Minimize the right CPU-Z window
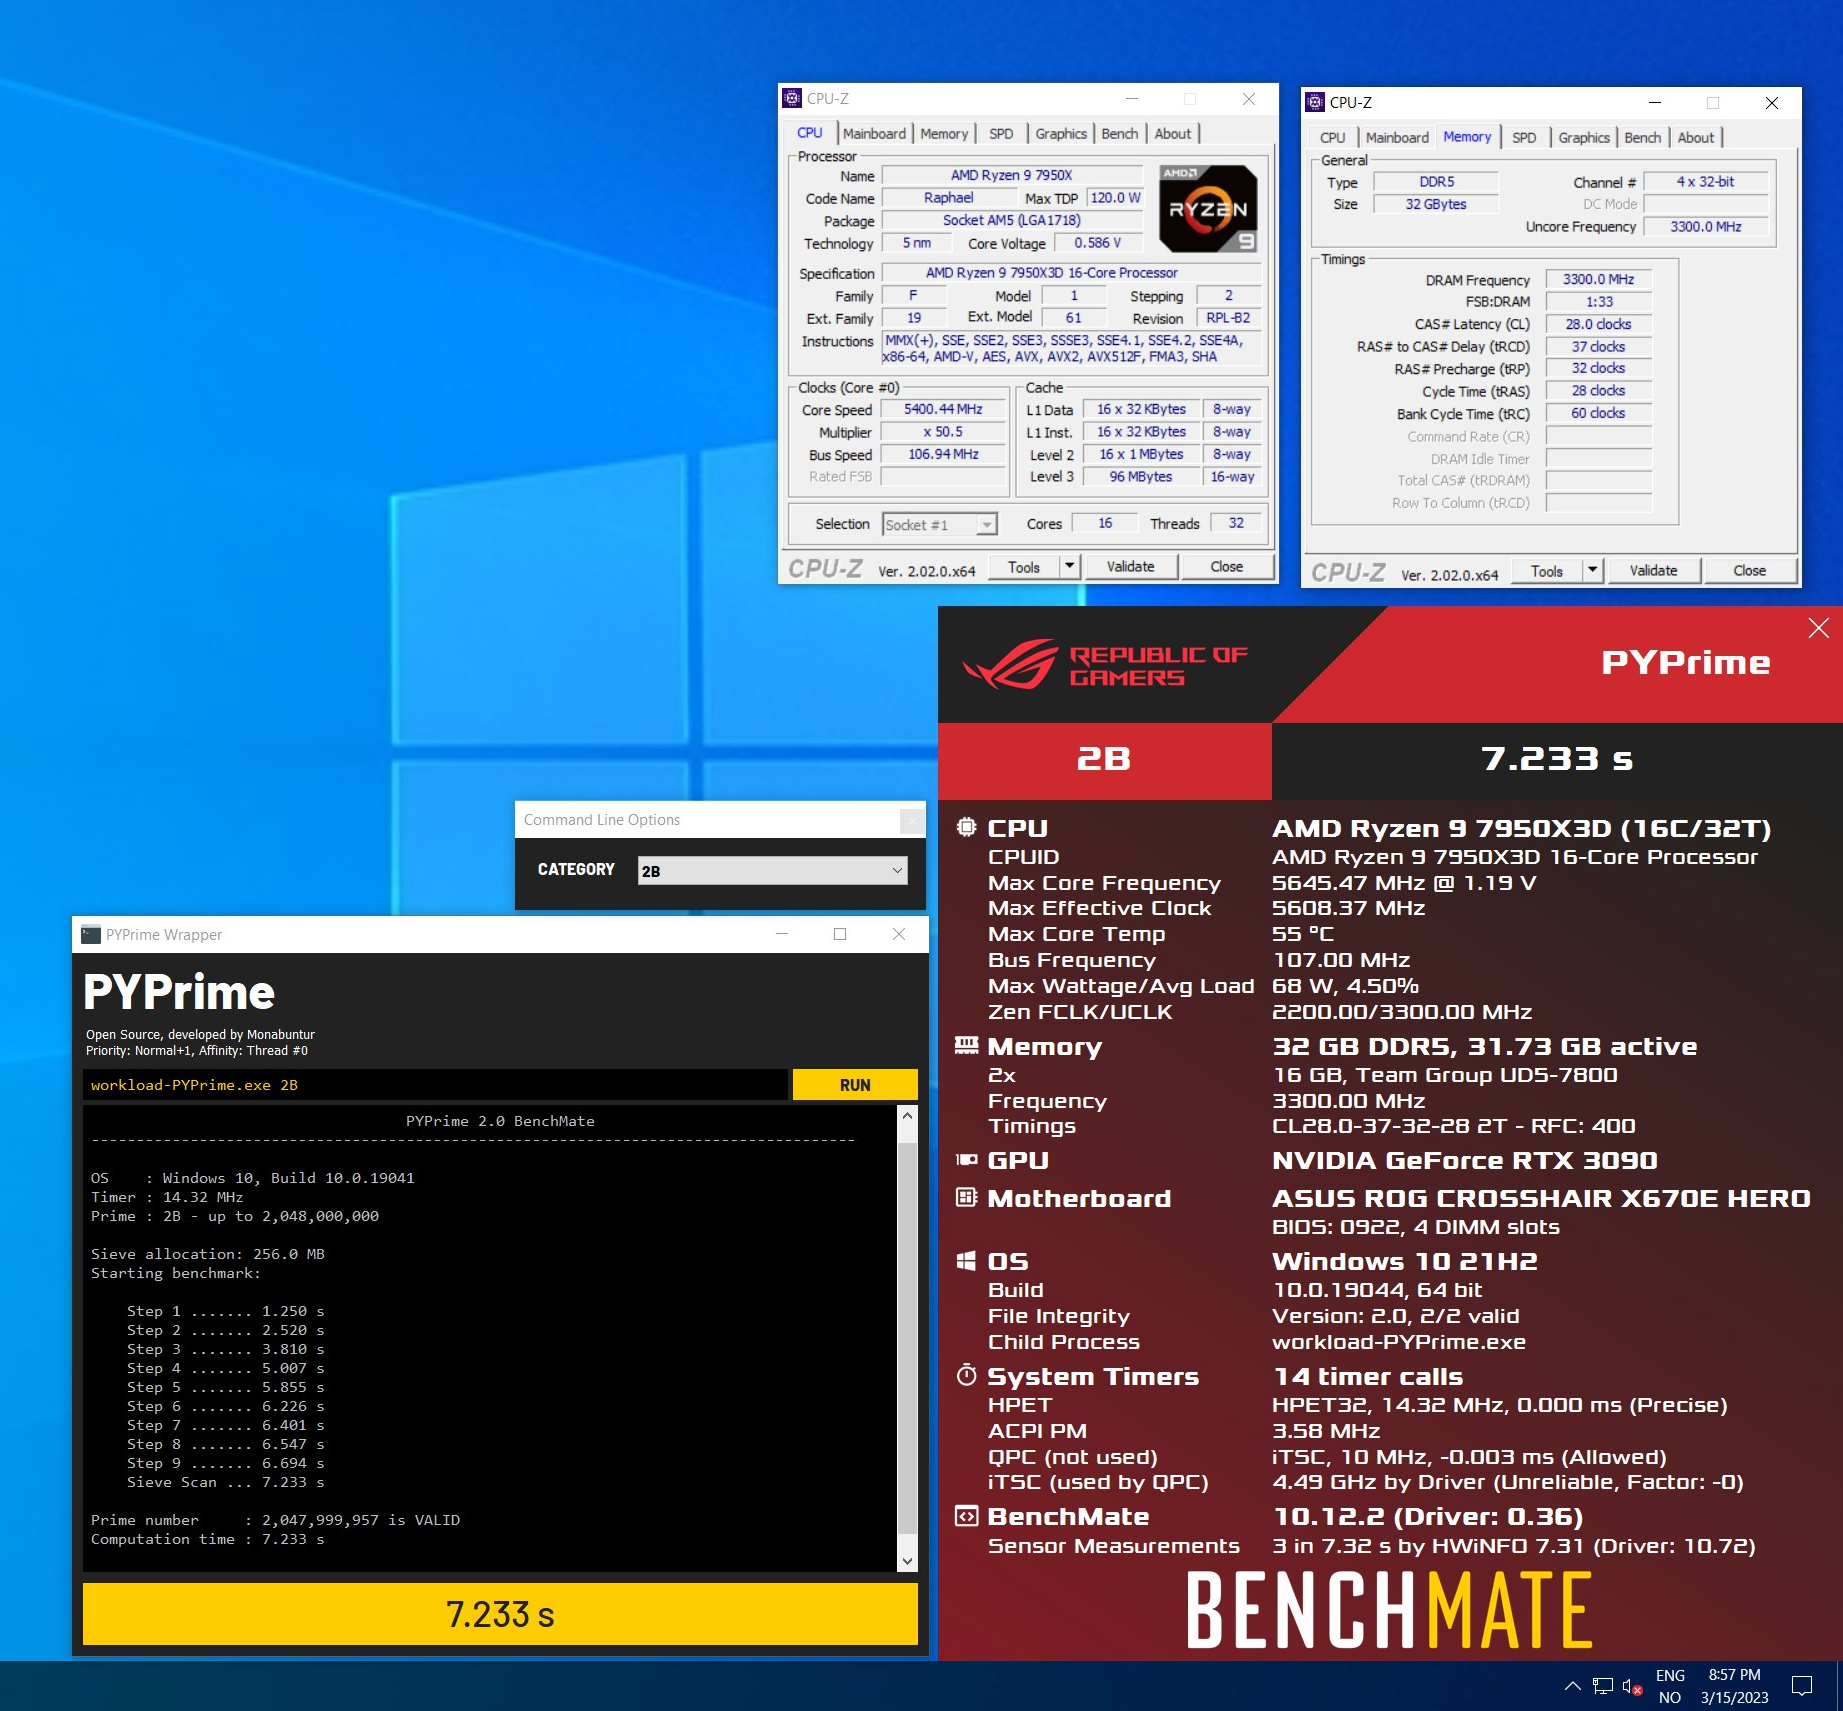Viewport: 1843px width, 1711px height. (1655, 102)
